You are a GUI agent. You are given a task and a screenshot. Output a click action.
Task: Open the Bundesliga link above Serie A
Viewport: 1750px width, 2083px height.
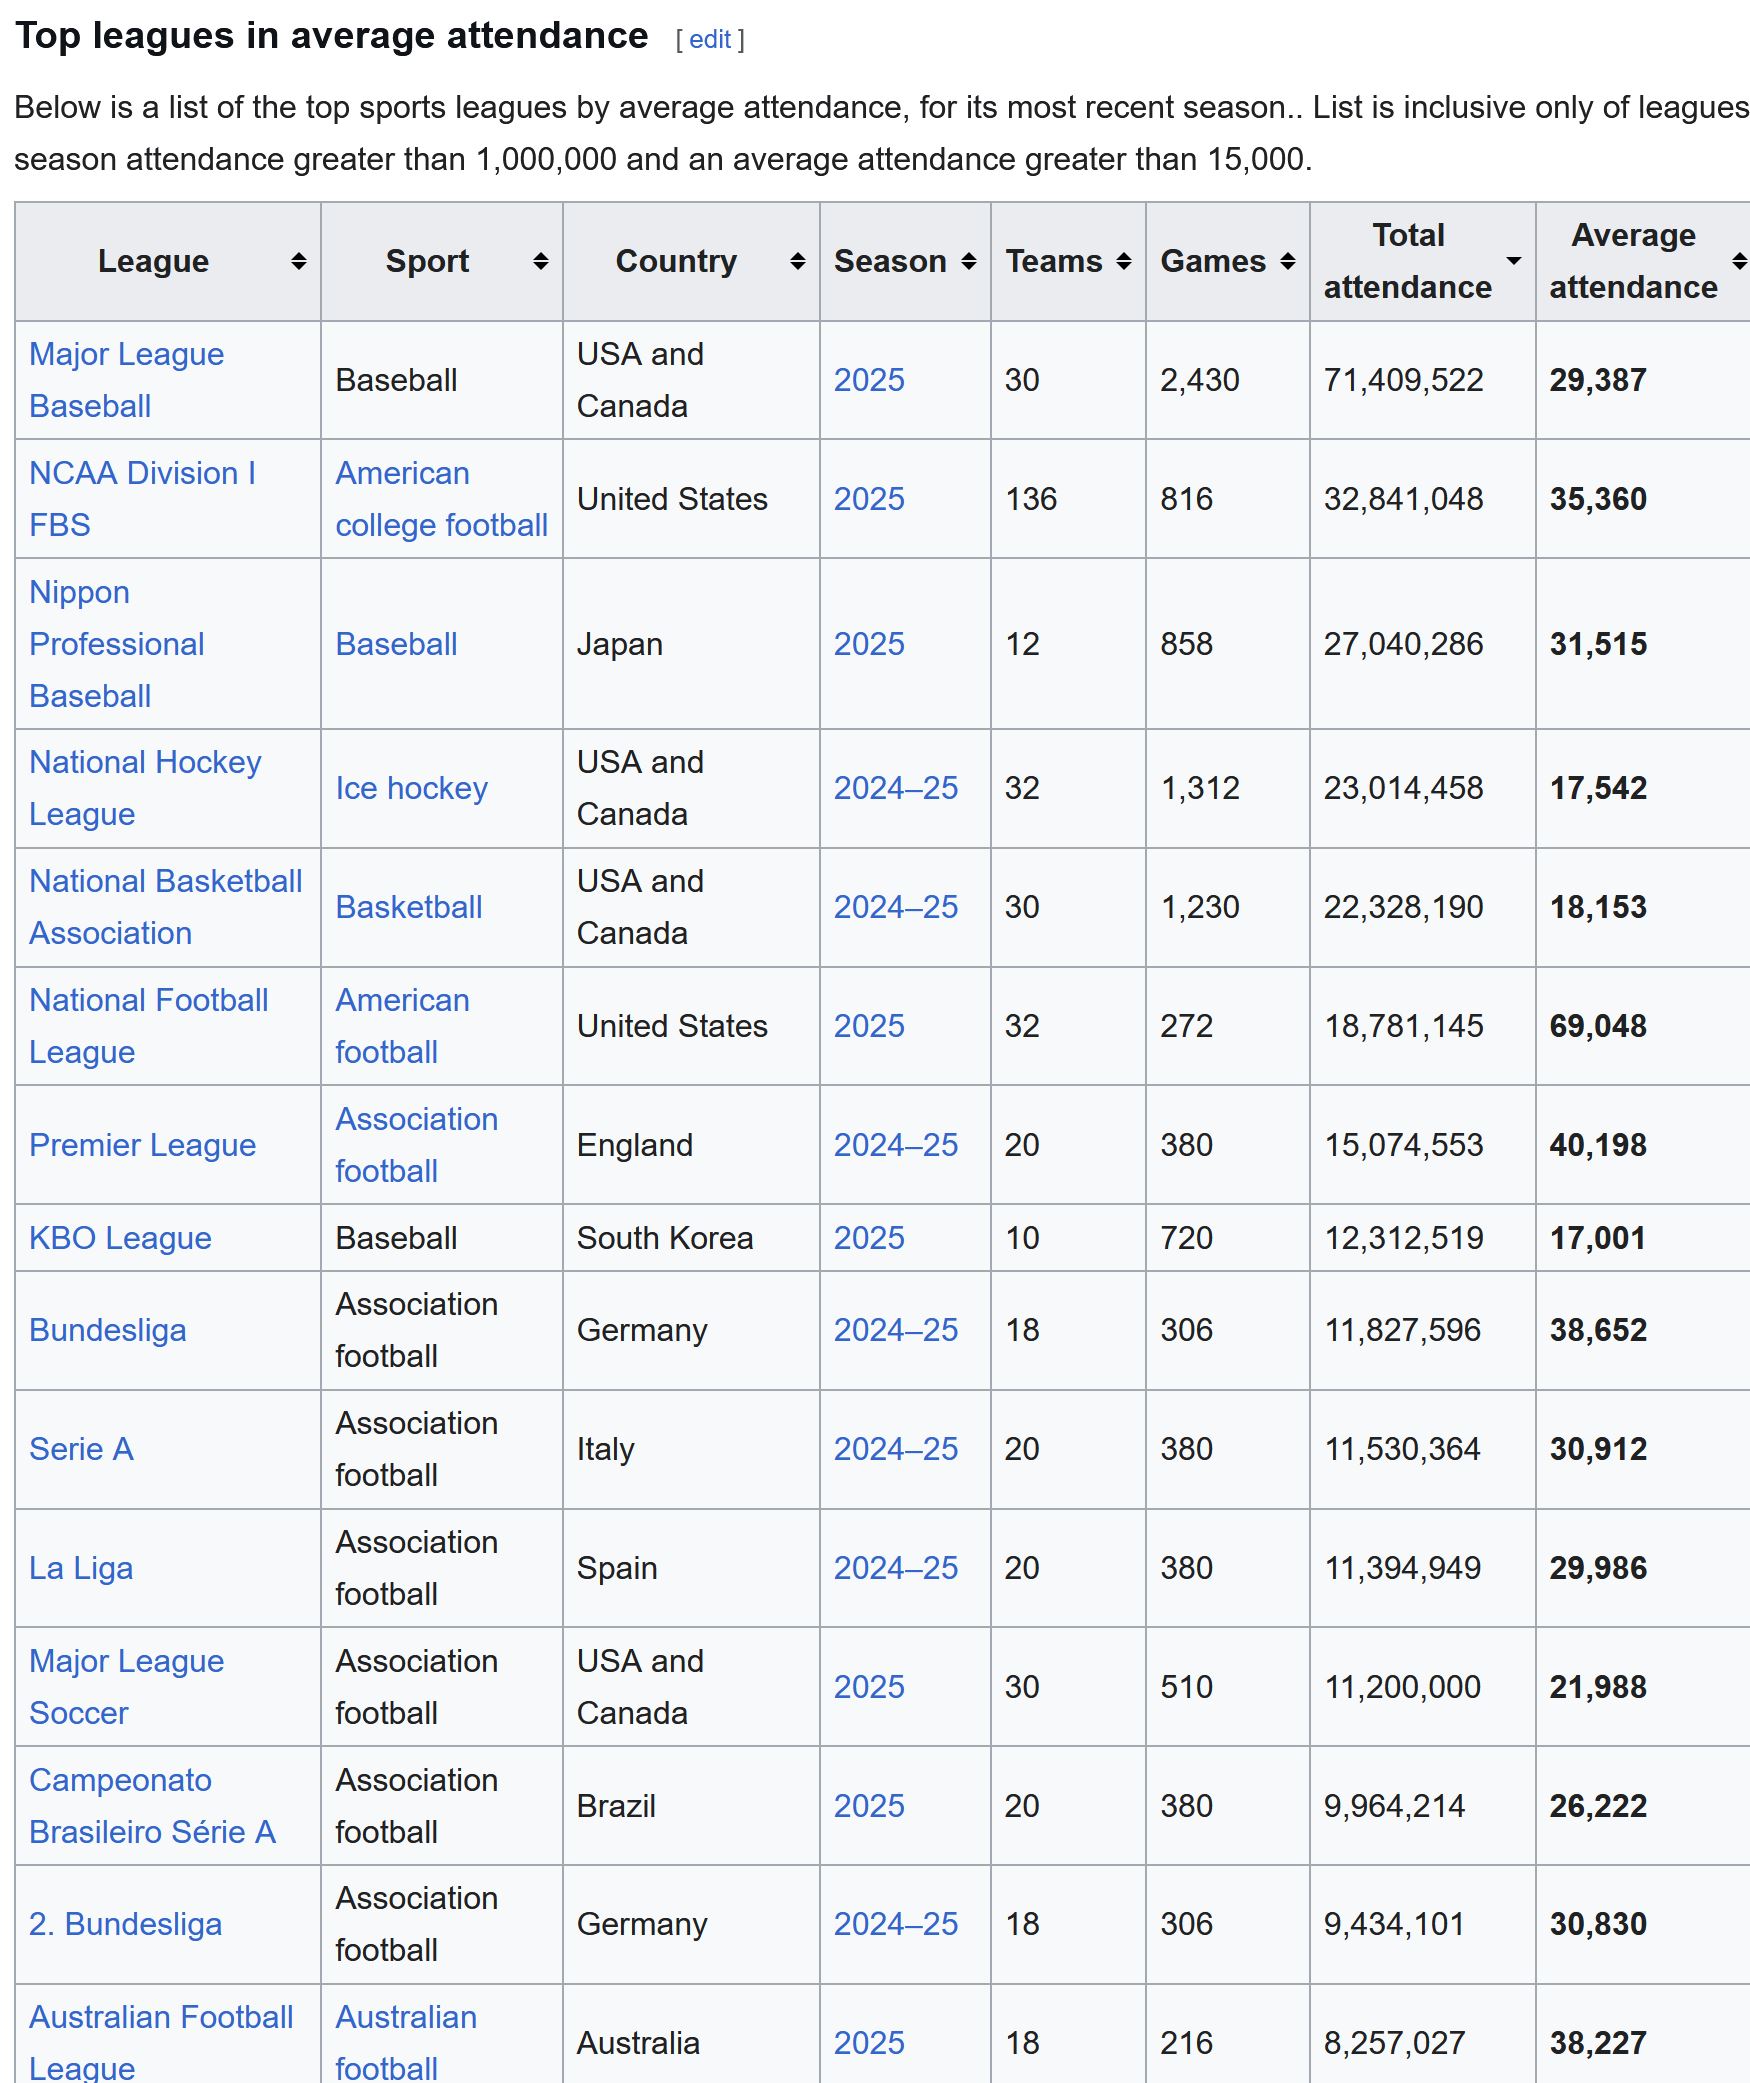(107, 1330)
